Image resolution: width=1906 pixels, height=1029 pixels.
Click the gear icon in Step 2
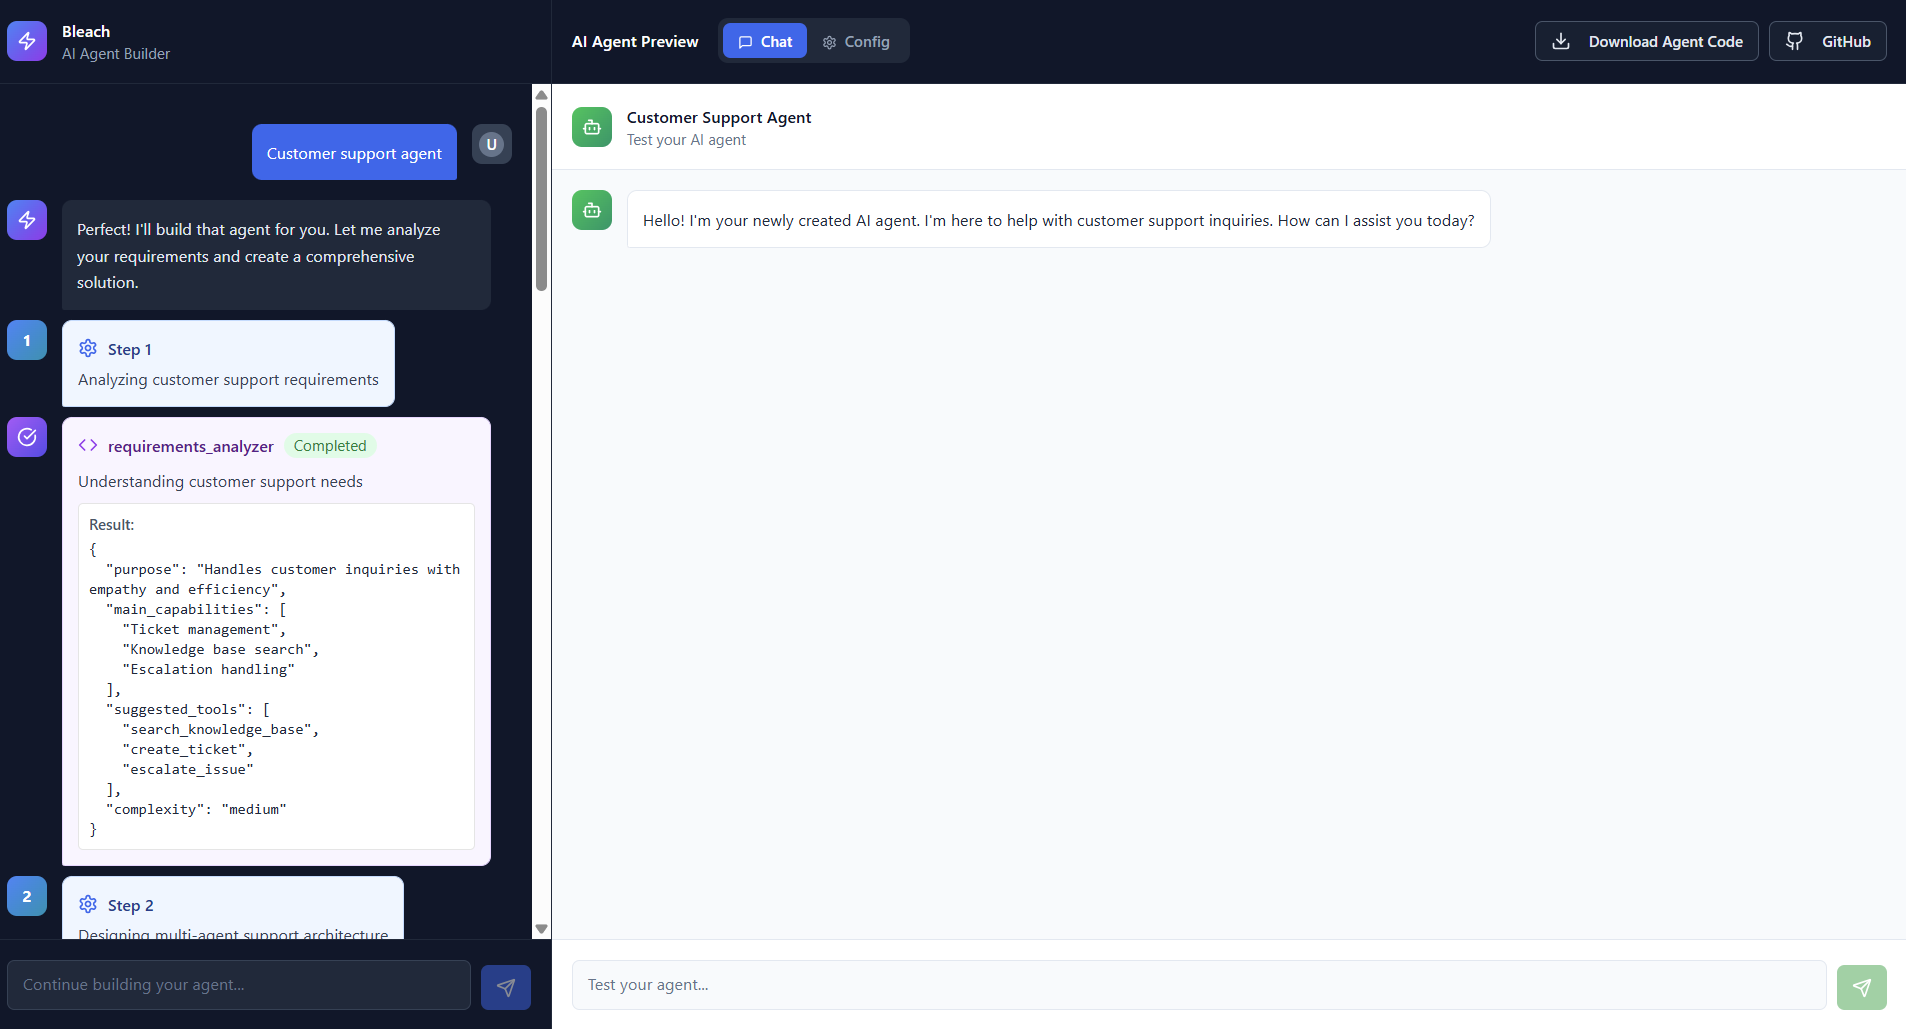click(88, 904)
